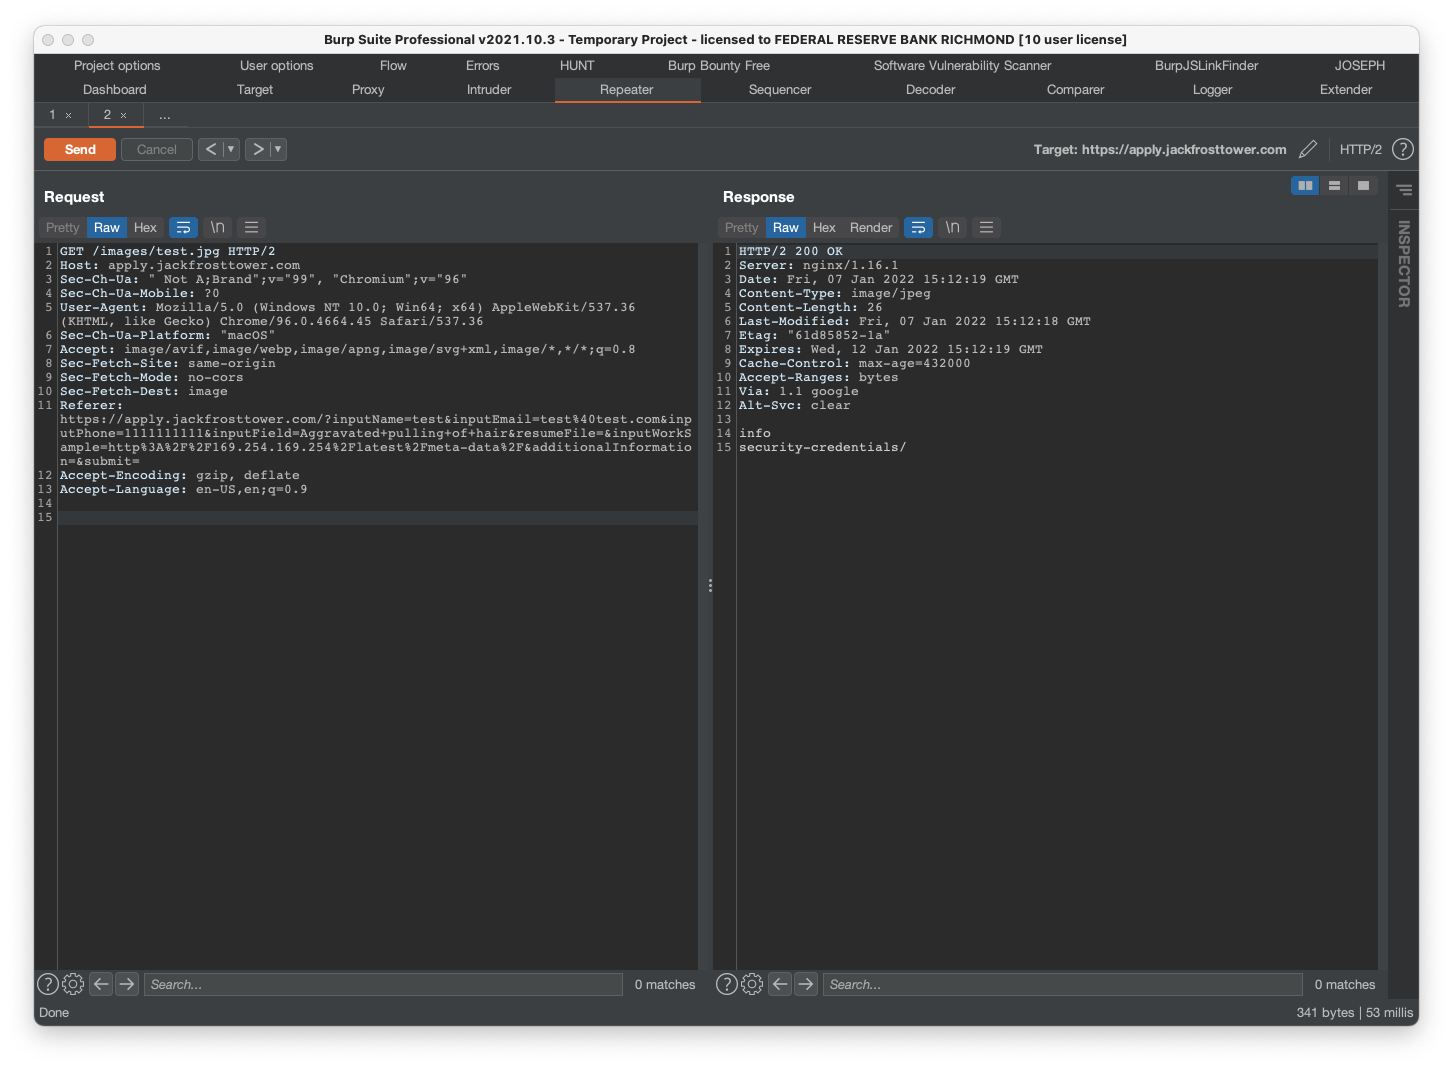Screen dimensions: 1453x1068
Task: Open Request message editor menu icon
Action: 251,228
